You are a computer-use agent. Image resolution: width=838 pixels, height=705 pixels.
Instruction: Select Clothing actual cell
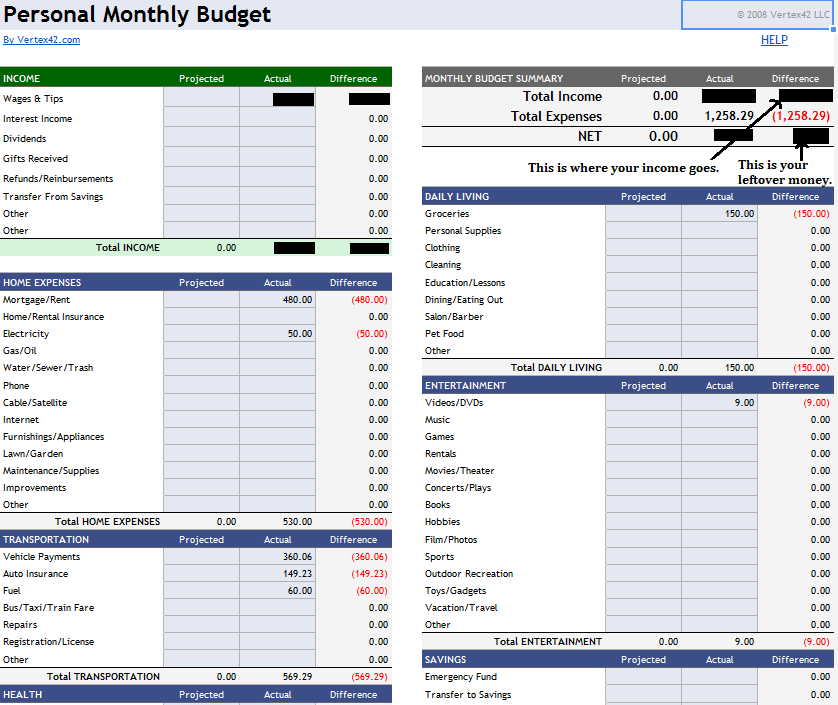tap(719, 248)
